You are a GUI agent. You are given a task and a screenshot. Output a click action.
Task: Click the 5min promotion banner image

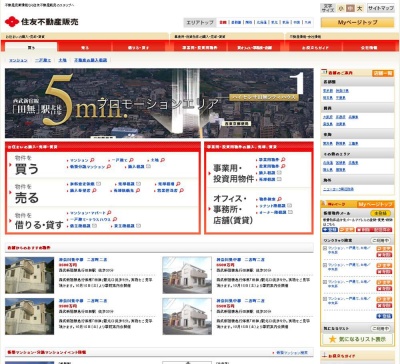coord(159,103)
